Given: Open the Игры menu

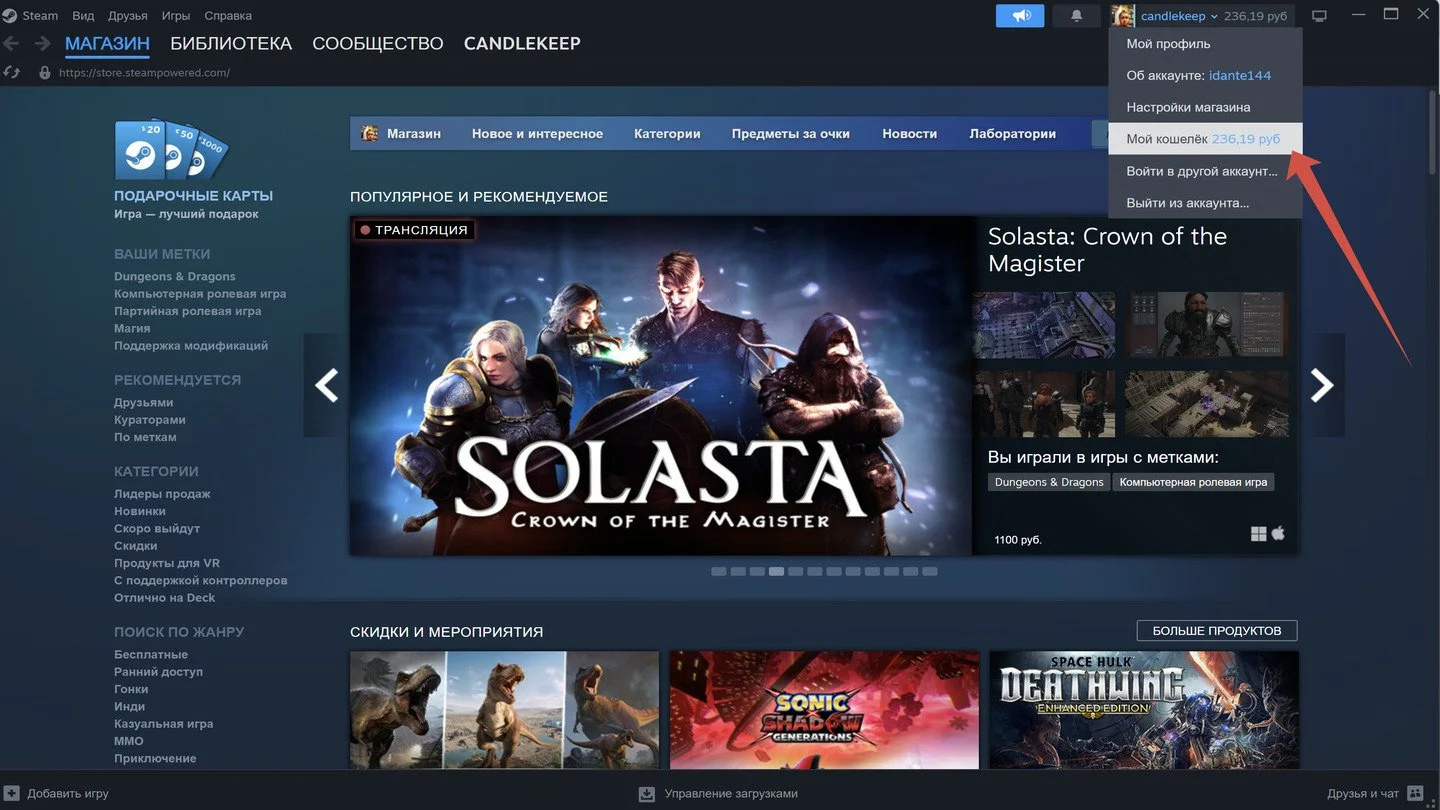Looking at the screenshot, I should pyautogui.click(x=176, y=16).
